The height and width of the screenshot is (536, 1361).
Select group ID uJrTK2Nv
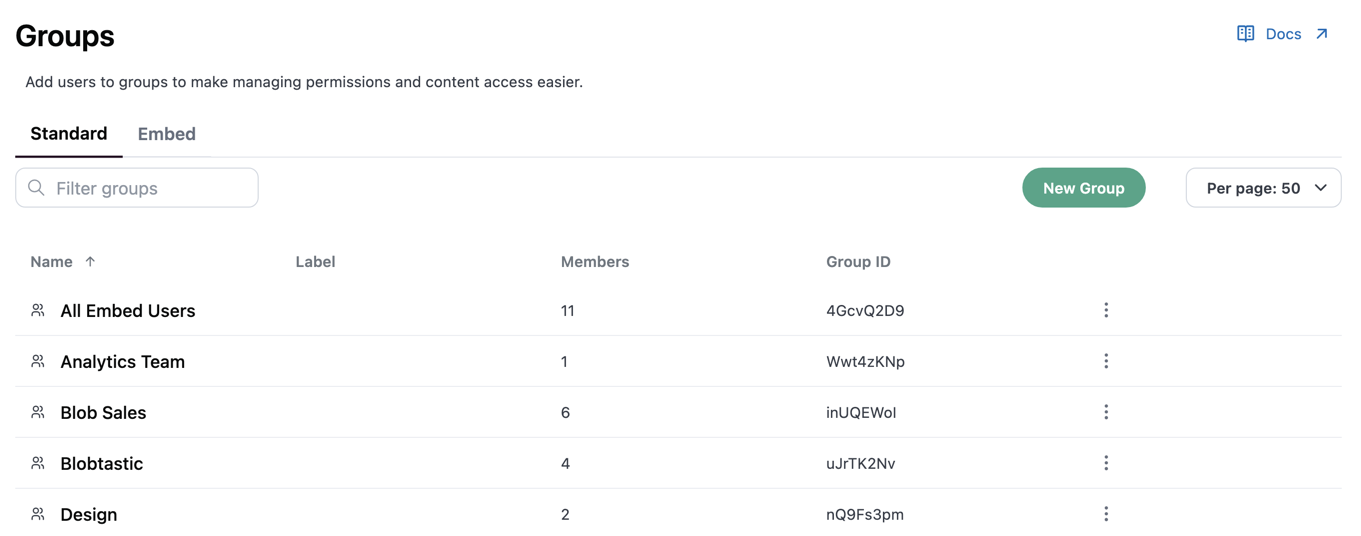(861, 463)
